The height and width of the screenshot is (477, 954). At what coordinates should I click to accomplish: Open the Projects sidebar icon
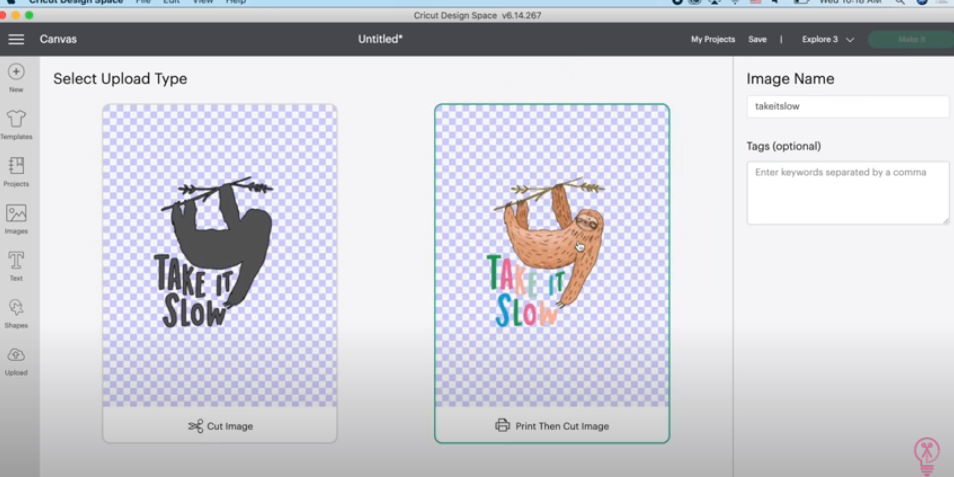point(16,165)
